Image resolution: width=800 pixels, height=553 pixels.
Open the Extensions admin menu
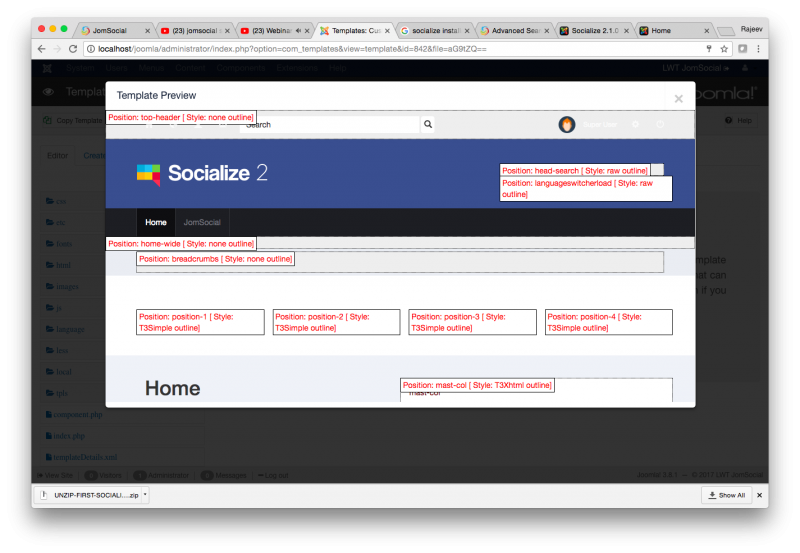coord(297,68)
